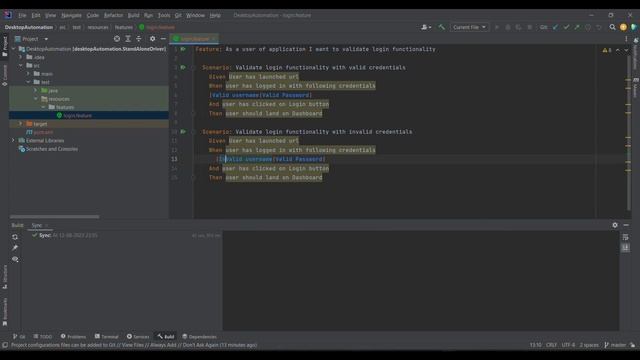Image resolution: width=640 pixels, height=360 pixels.
Task: Click the Debug bug icon in toolbar
Action: click(508, 27)
